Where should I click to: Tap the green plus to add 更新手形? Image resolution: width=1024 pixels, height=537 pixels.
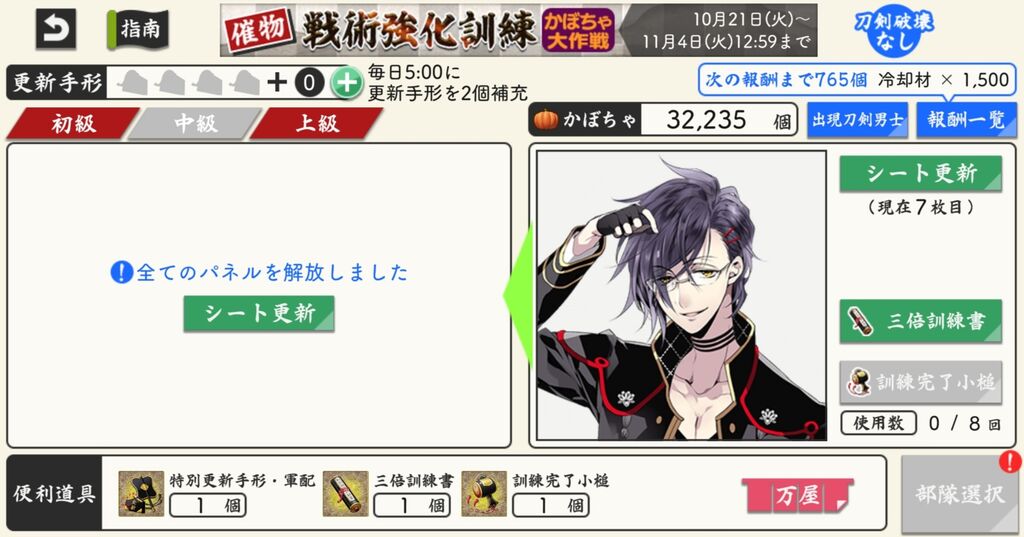(x=346, y=83)
